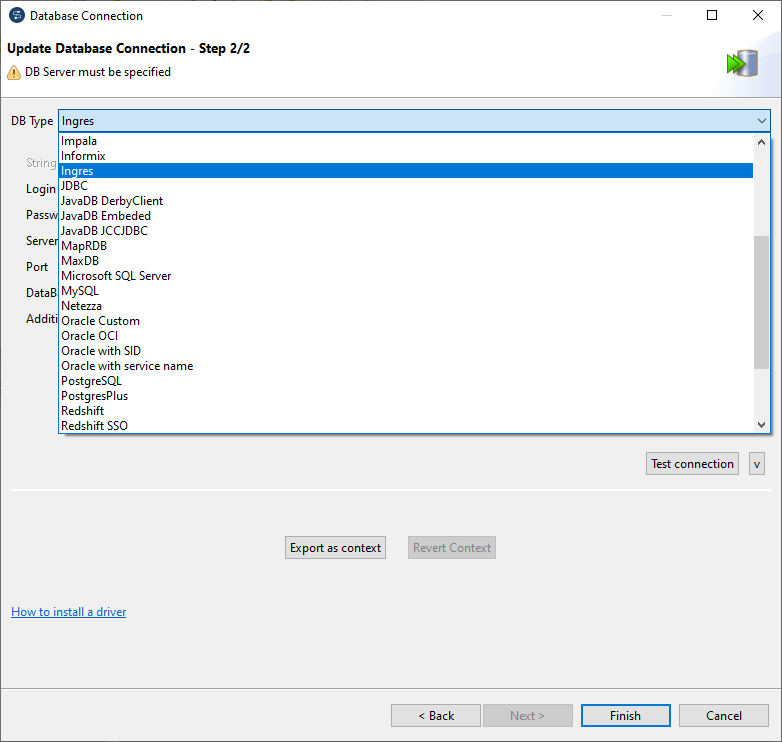782x742 pixels.
Task: Click the Database Connection title bar app icon
Action: 17,15
